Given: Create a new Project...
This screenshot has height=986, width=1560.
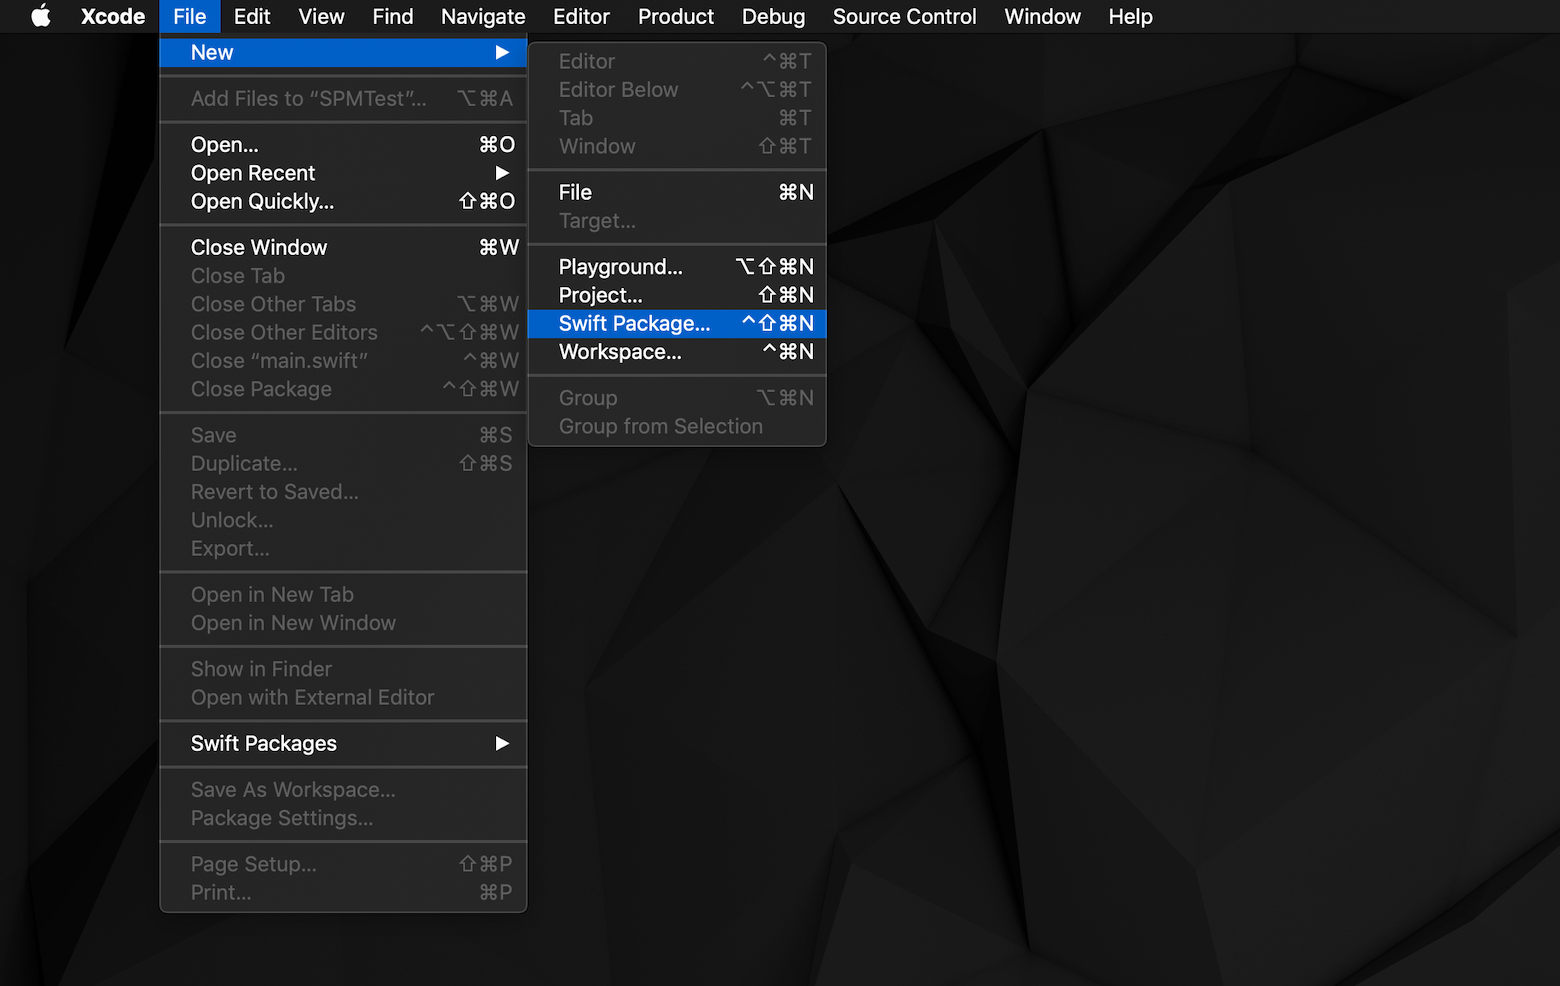Looking at the screenshot, I should point(677,295).
